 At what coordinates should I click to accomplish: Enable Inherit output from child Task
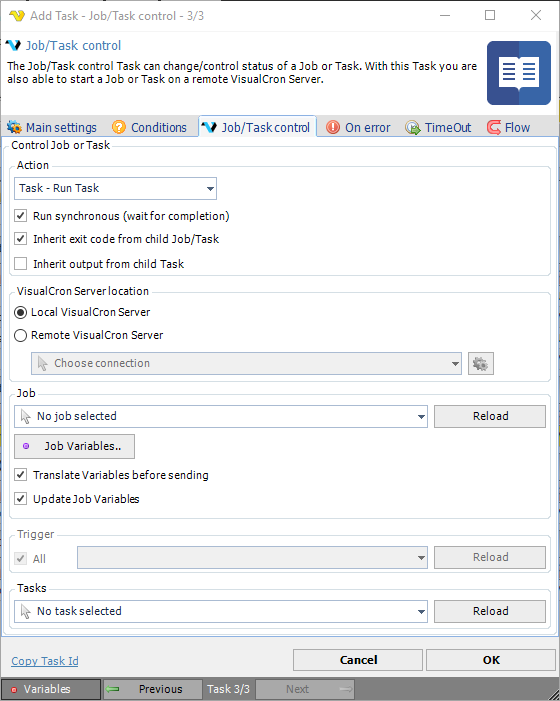coord(21,264)
